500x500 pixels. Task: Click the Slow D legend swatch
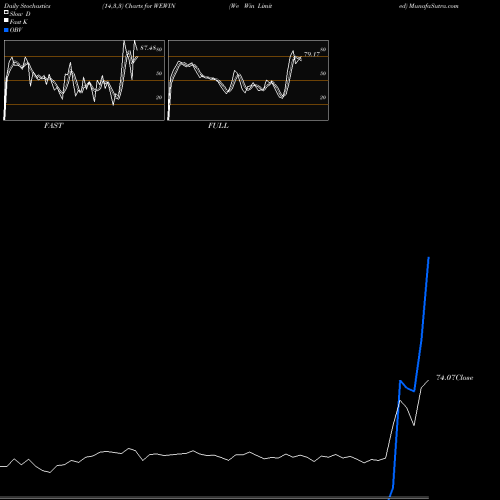[x=6, y=12]
